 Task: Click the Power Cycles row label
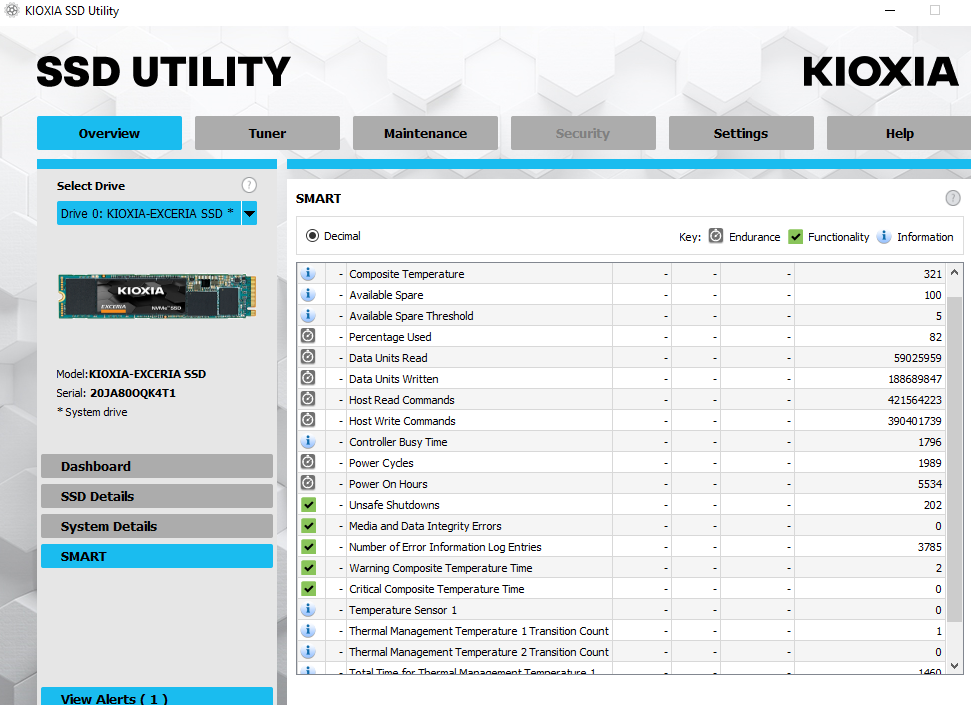[x=381, y=463]
